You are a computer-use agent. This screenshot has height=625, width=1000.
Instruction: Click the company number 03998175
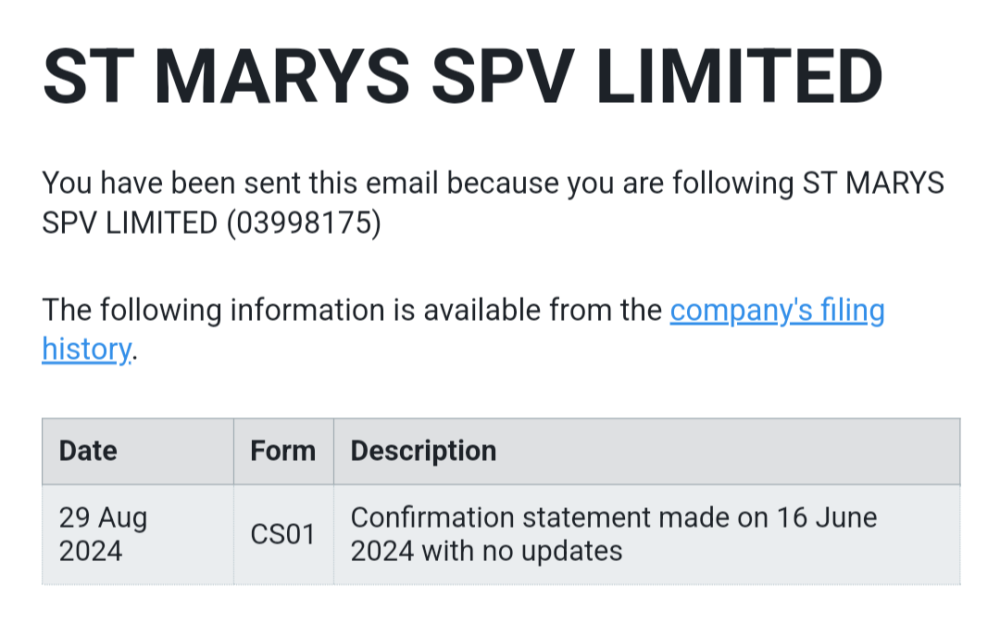[303, 223]
